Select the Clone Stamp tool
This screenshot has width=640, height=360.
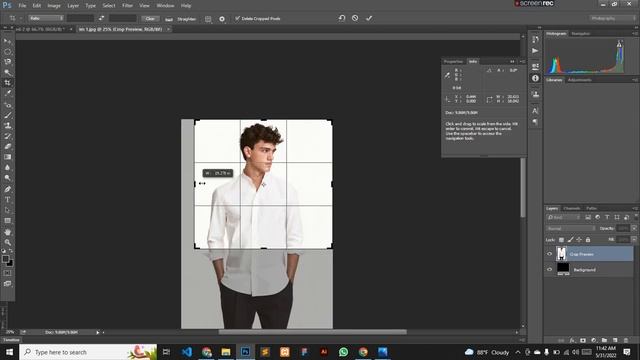coord(7,126)
